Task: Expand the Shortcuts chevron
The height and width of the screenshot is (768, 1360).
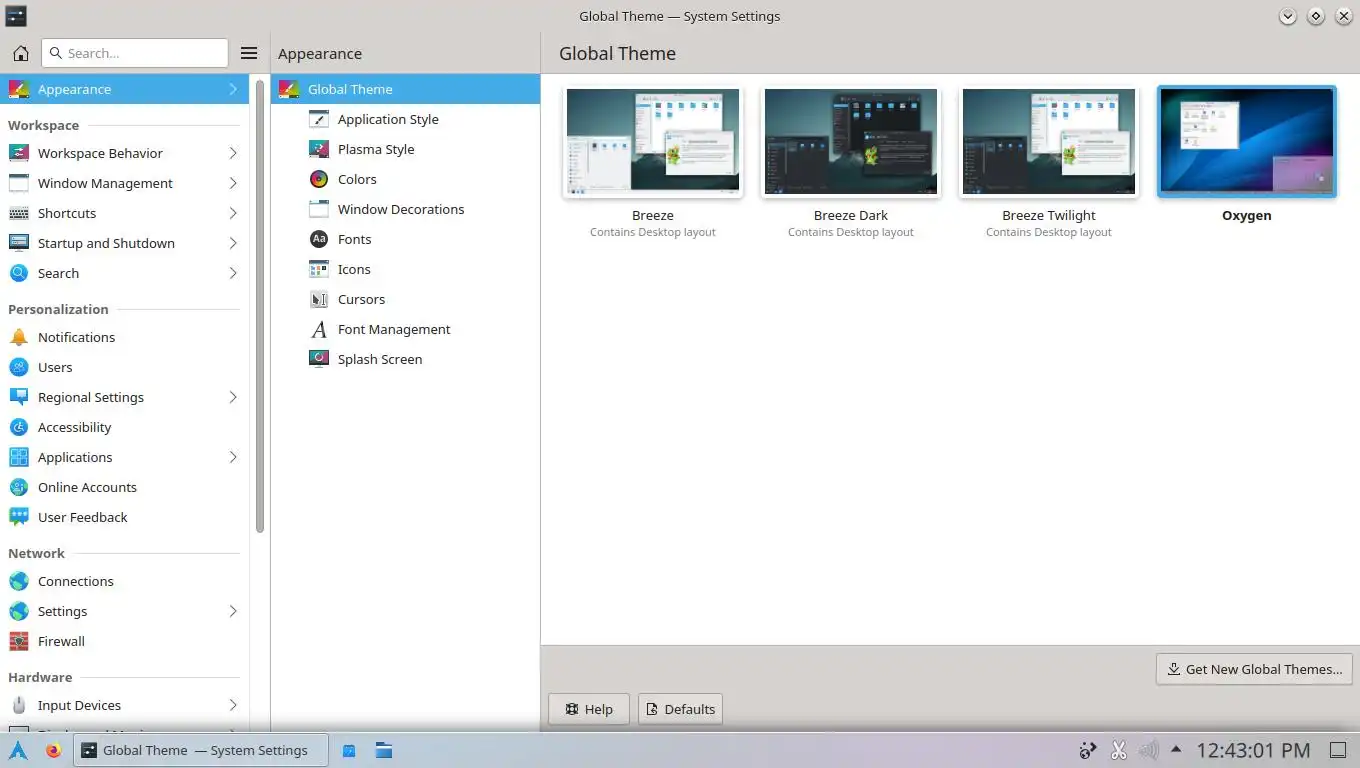Action: pos(233,213)
